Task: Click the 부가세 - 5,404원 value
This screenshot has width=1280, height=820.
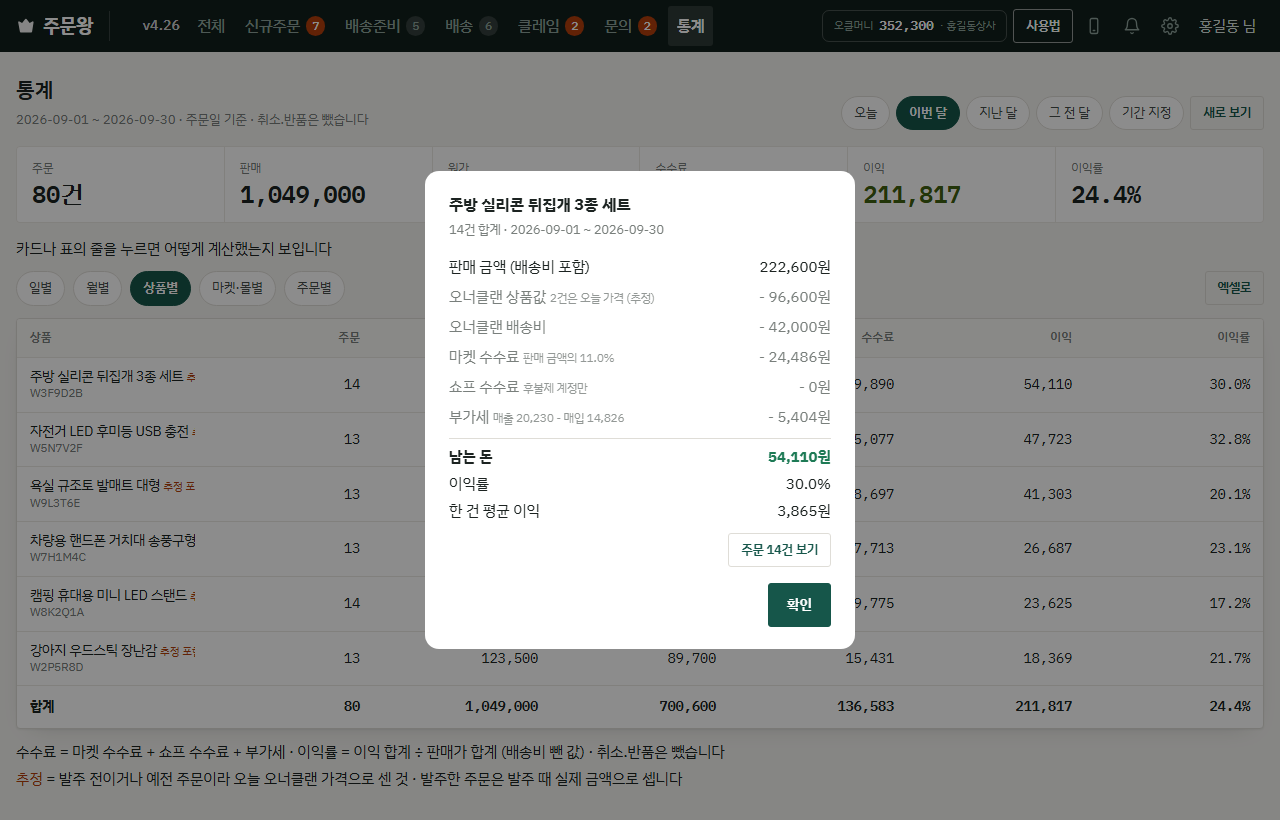Action: click(x=799, y=417)
